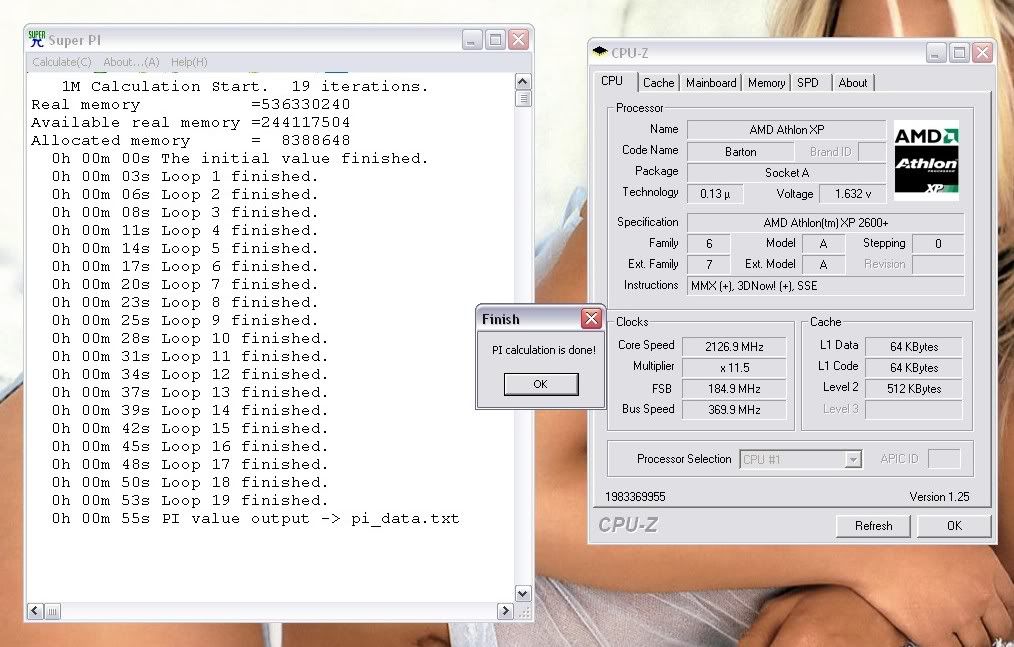Maximize the Super PI window

point(495,40)
